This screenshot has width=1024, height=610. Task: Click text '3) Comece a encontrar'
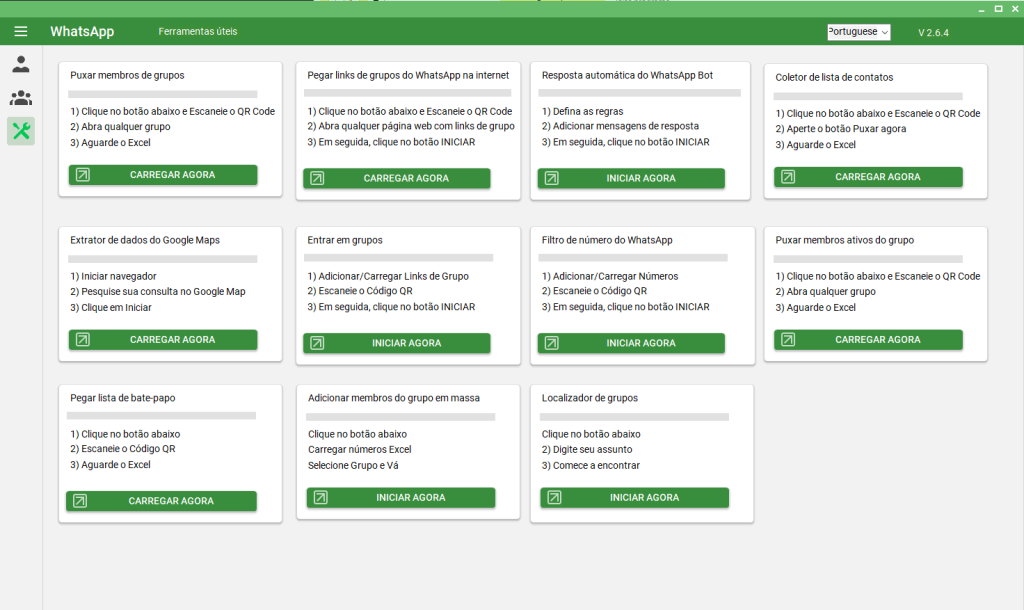point(591,465)
